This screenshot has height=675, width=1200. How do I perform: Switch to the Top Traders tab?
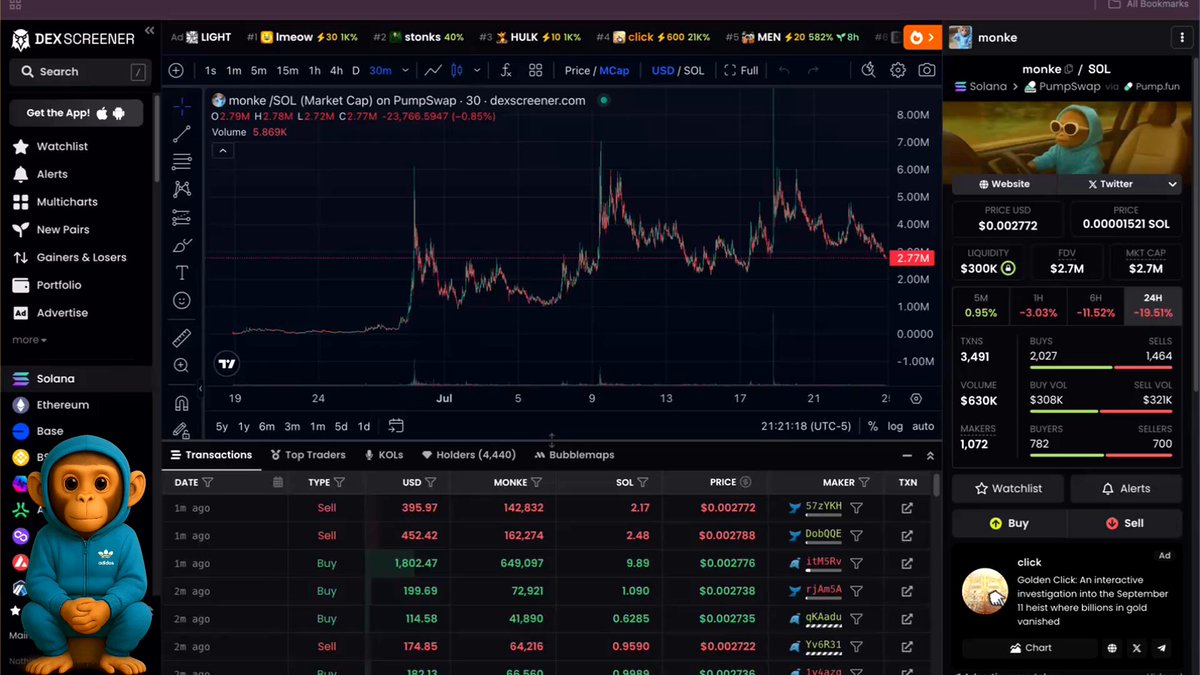[308, 455]
